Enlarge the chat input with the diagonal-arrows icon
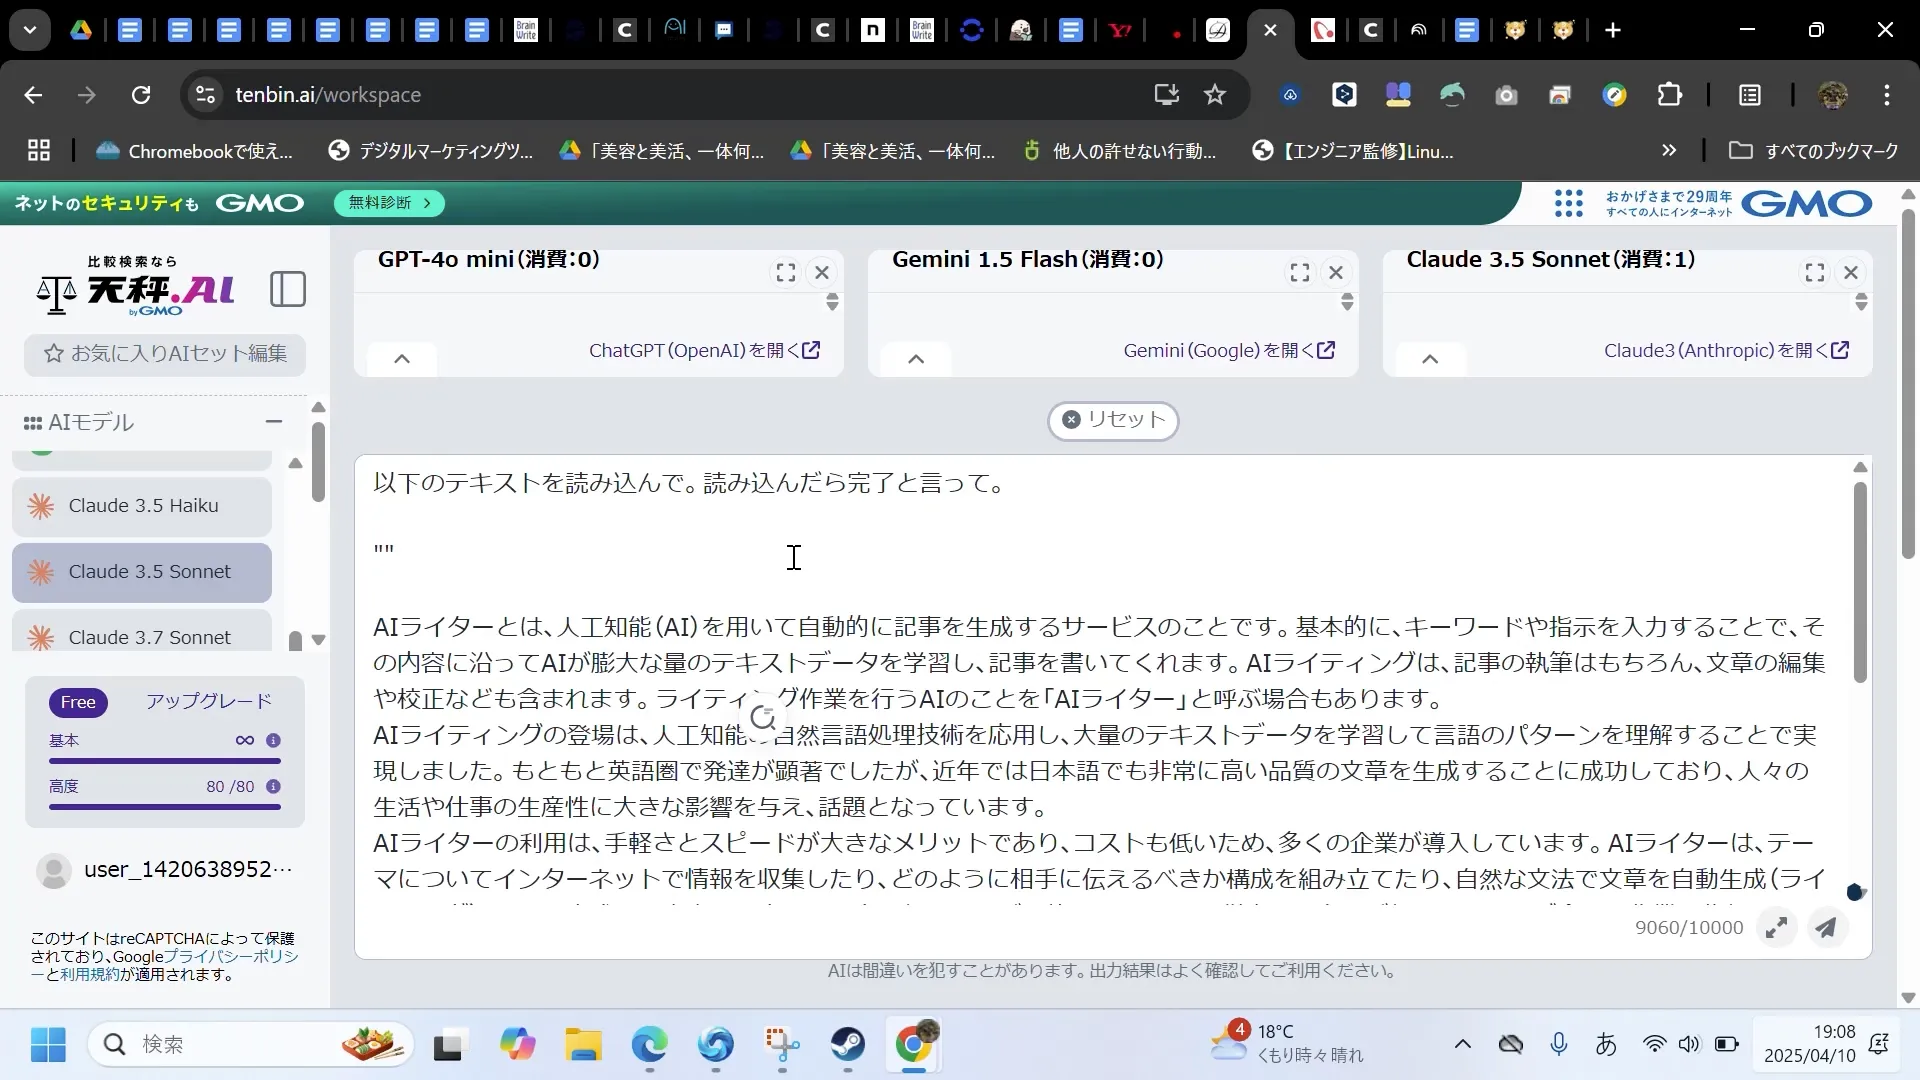1920x1080 pixels. coord(1778,928)
